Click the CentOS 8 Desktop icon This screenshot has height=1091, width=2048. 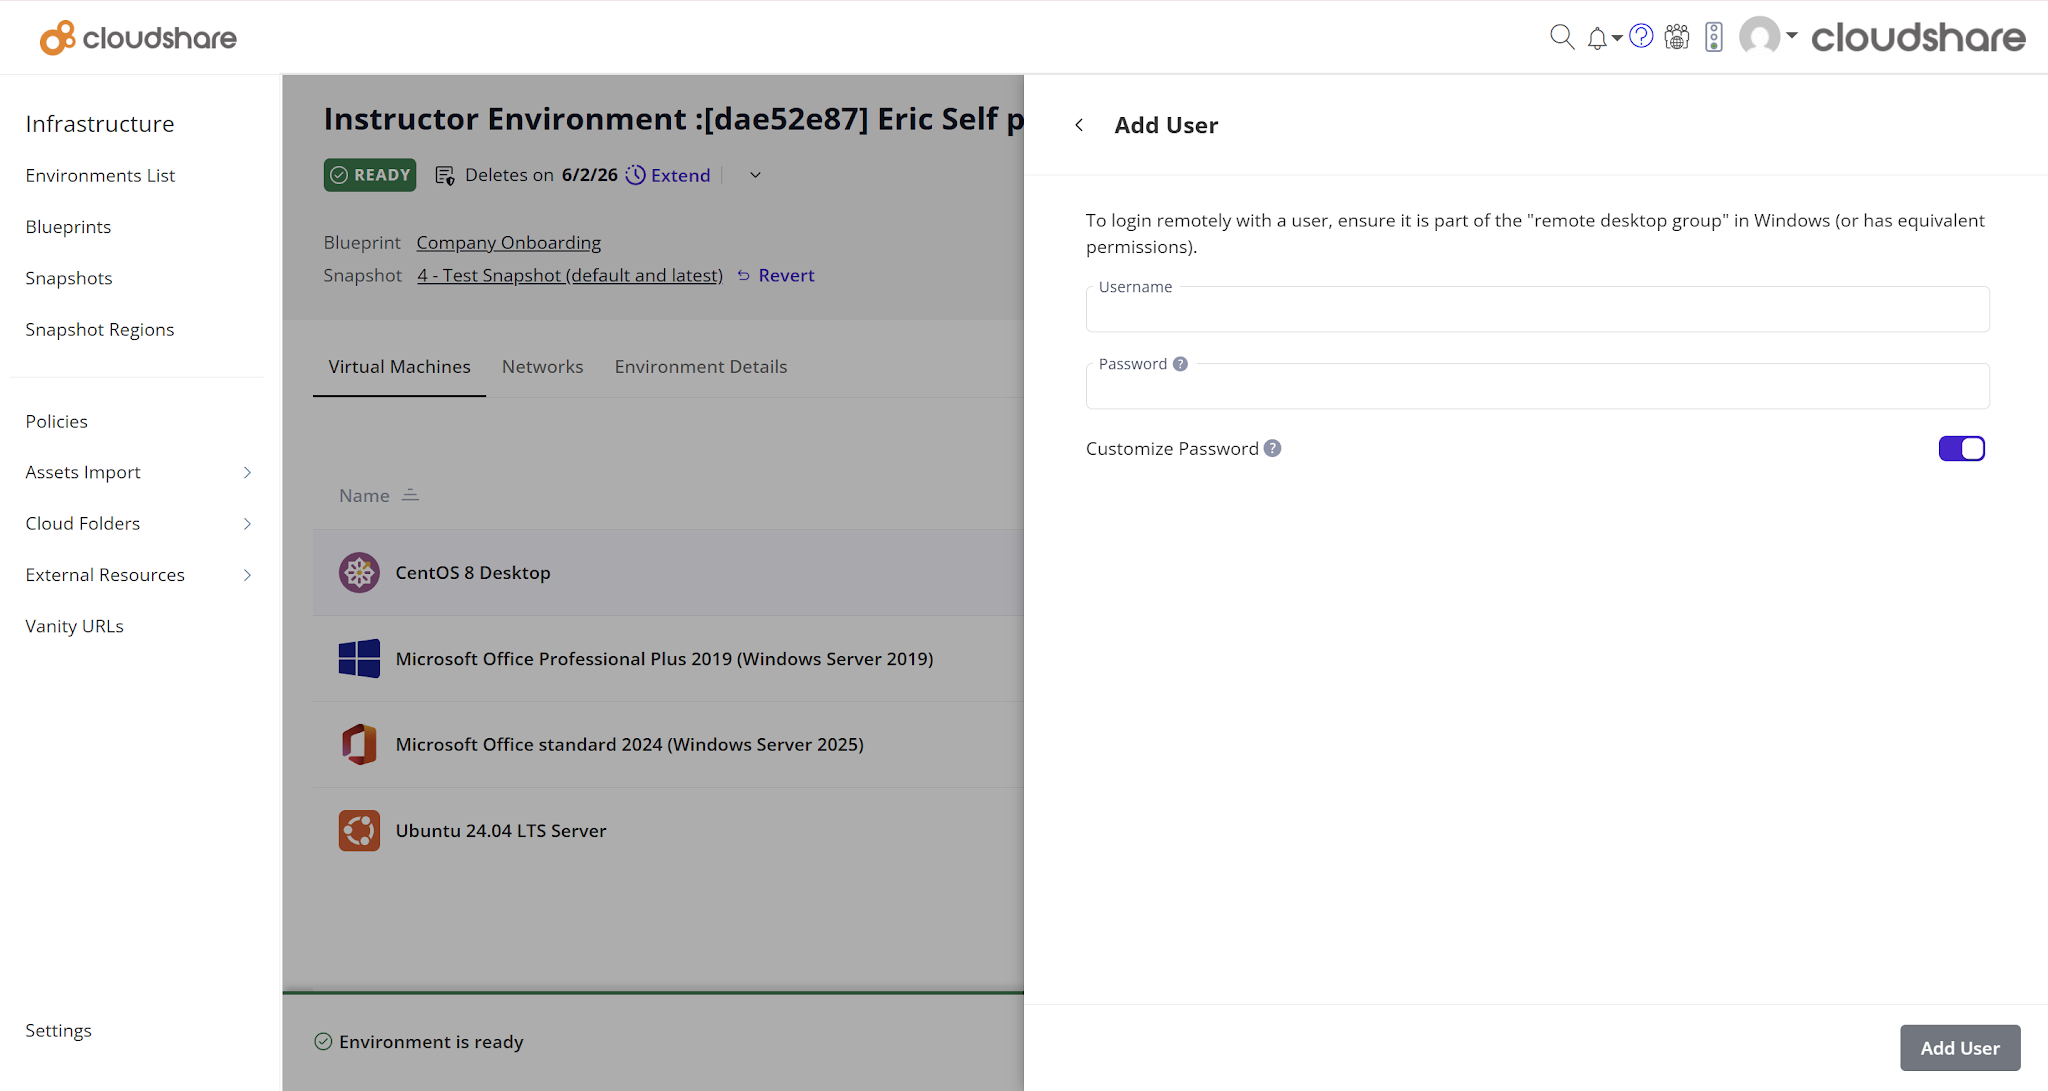coord(359,573)
